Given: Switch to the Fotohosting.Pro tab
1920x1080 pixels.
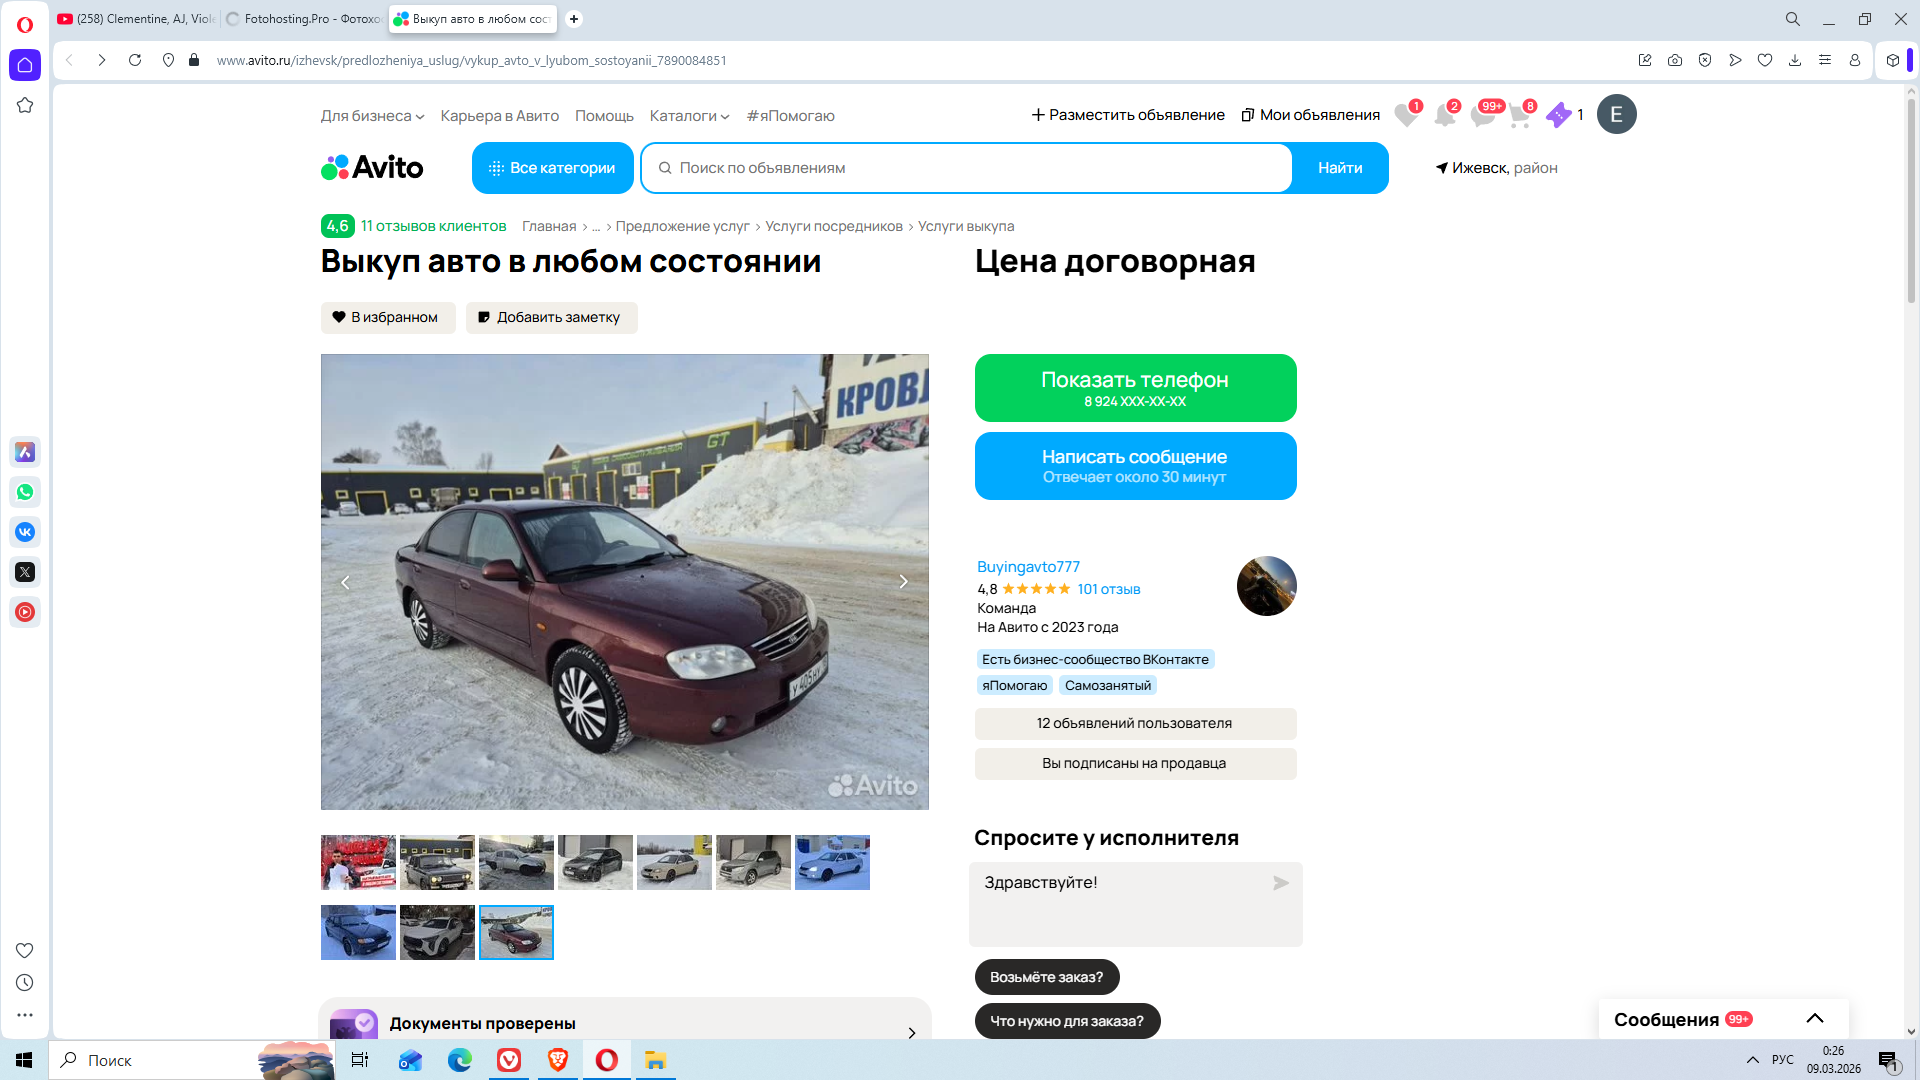Looking at the screenshot, I should coord(303,19).
